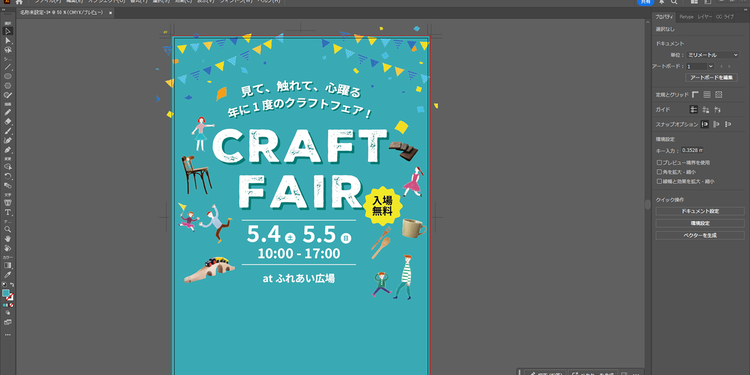750x375 pixels.
Task: Select the Eyedropper tool
Action: tap(8, 275)
